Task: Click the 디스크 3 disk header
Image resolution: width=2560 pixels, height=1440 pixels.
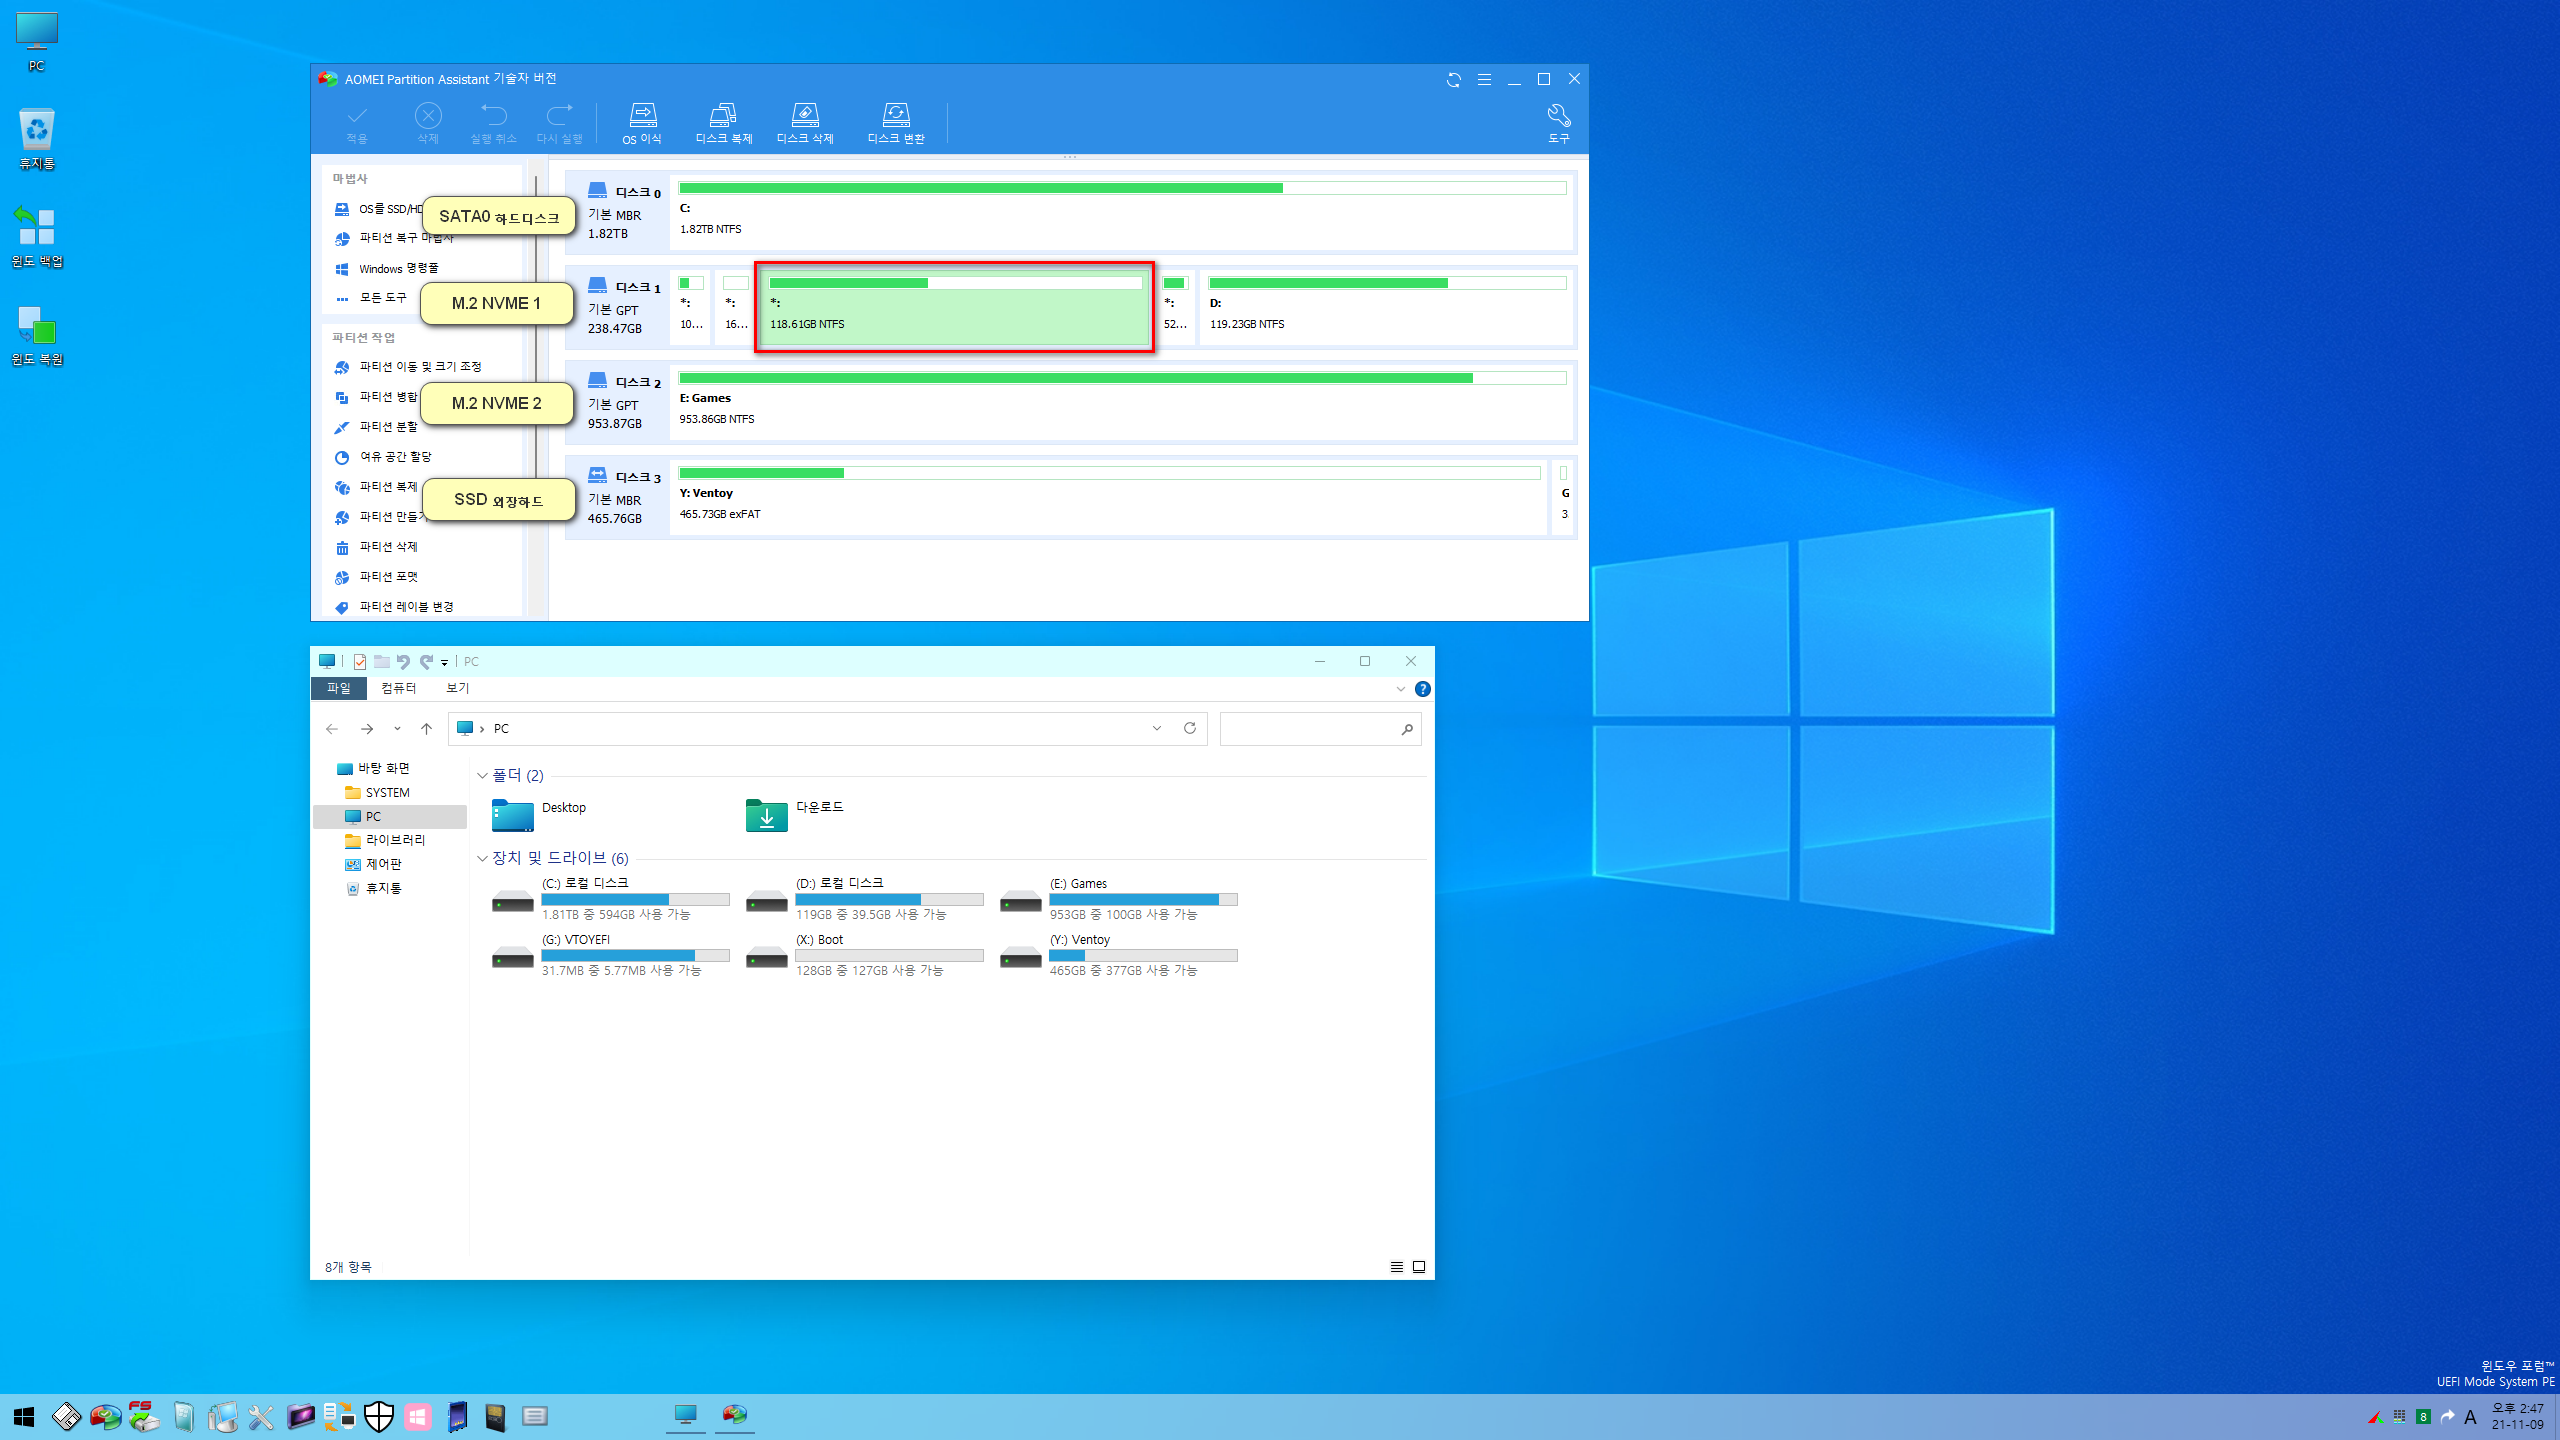Action: coord(617,496)
